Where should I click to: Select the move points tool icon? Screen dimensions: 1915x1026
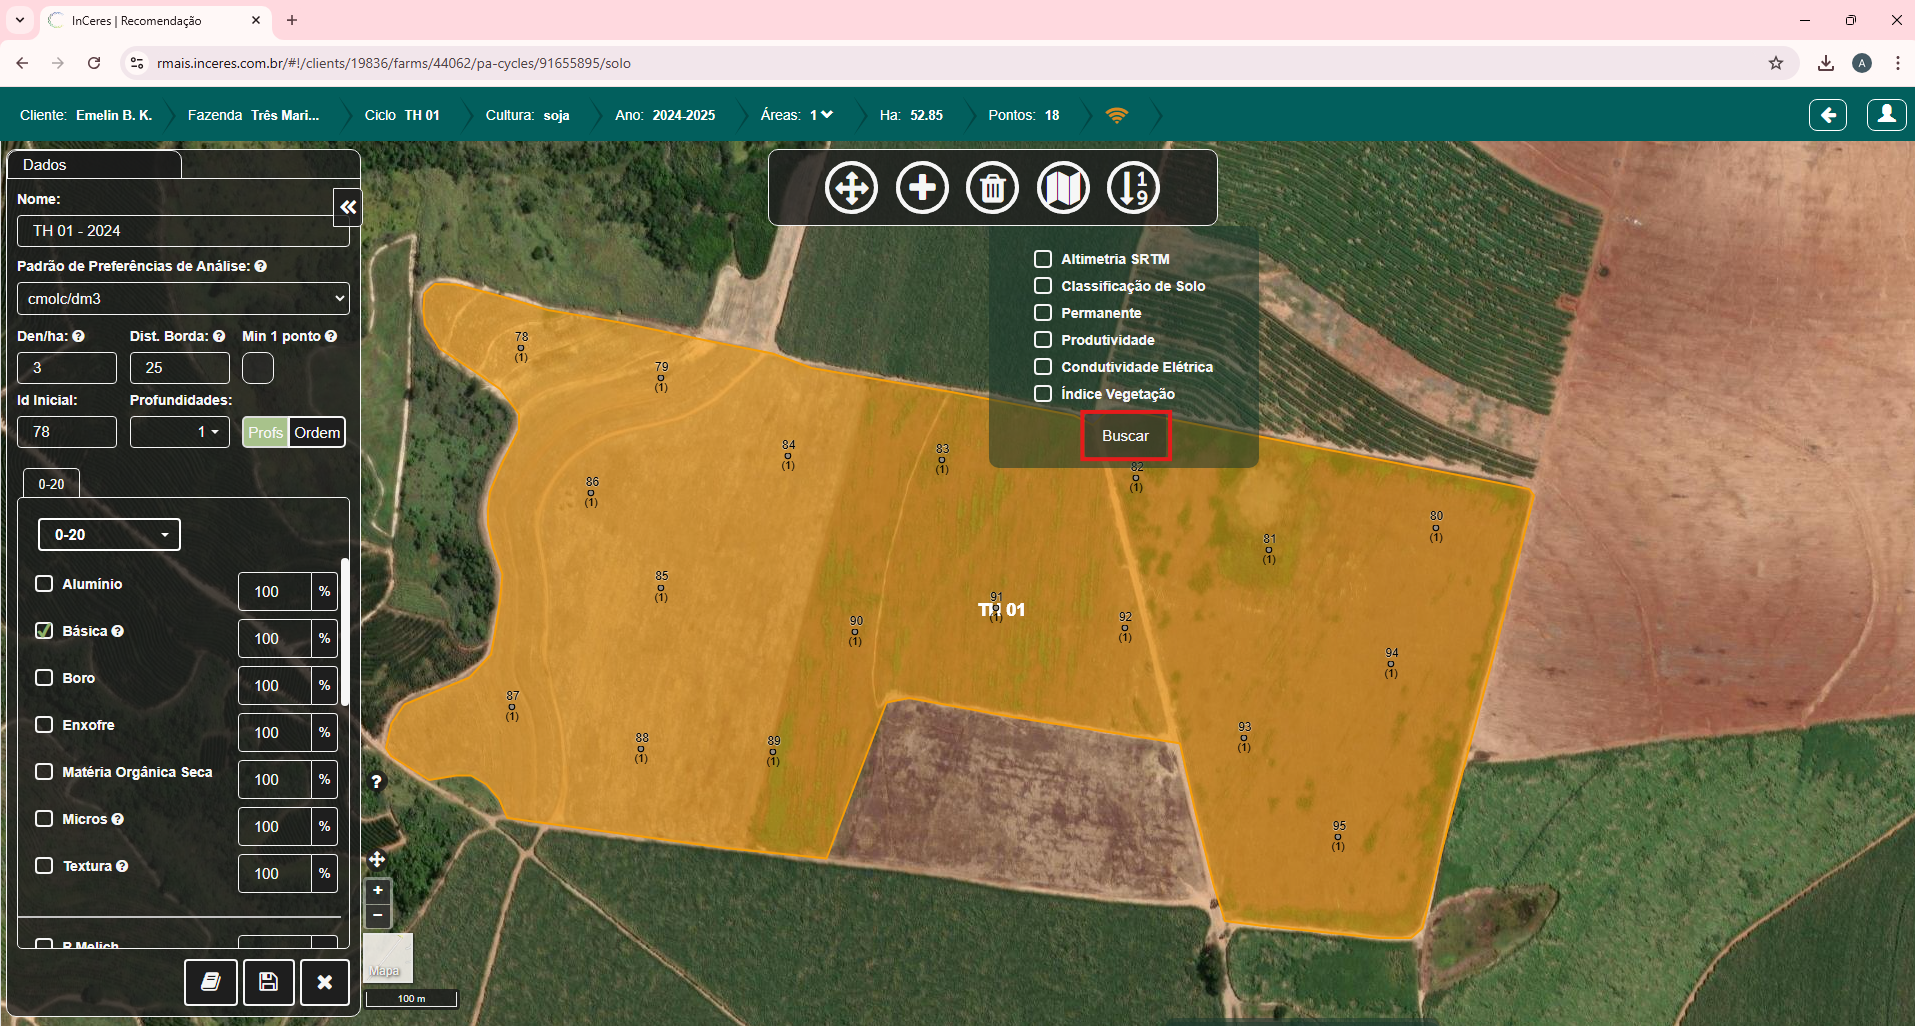(851, 187)
